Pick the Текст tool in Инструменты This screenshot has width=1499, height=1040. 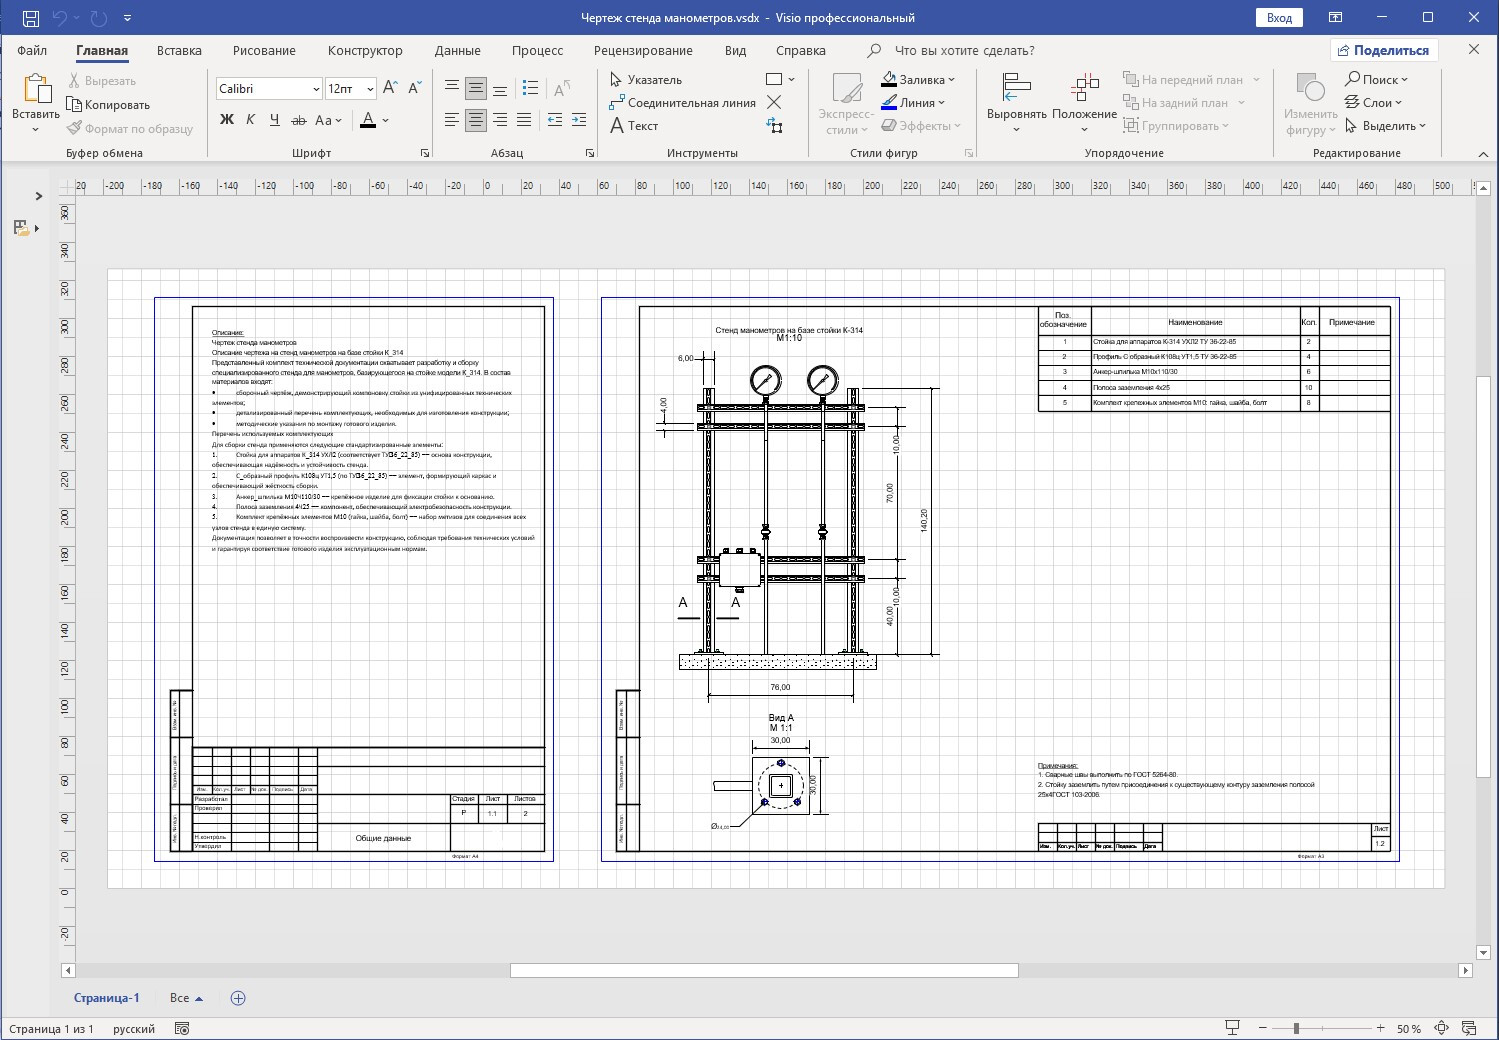tap(634, 126)
